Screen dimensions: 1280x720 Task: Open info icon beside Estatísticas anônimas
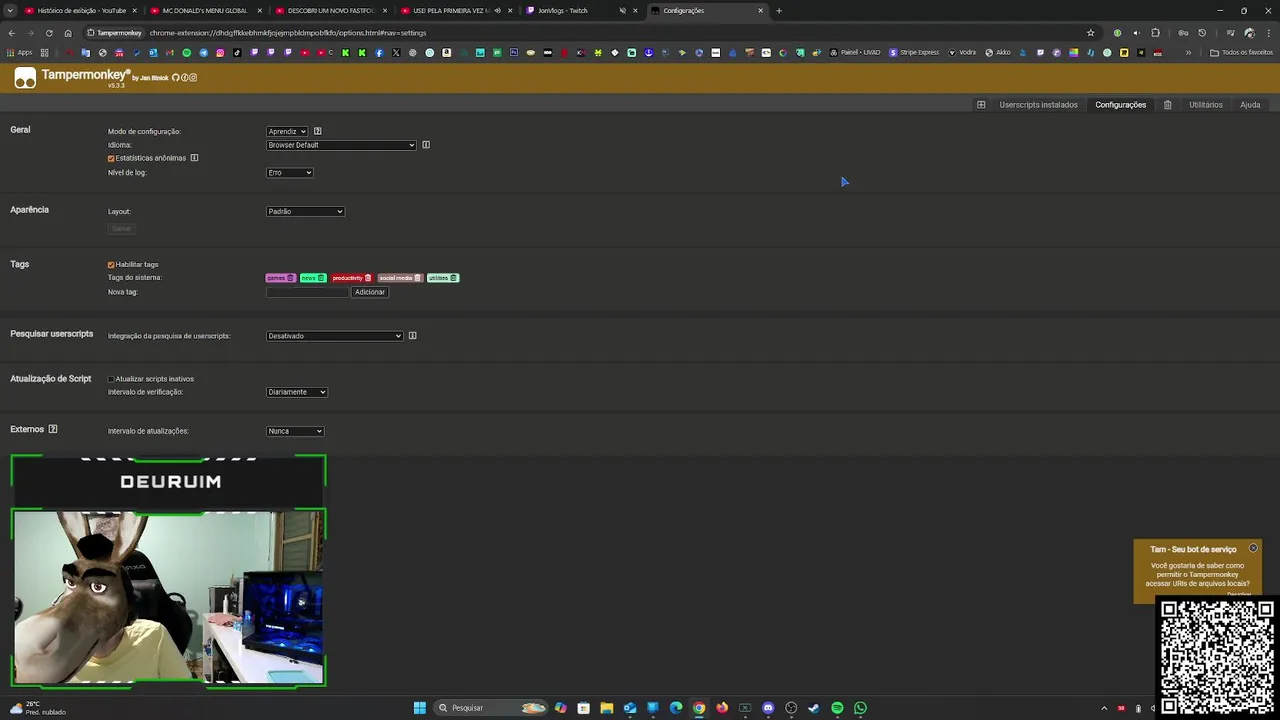[x=194, y=158]
